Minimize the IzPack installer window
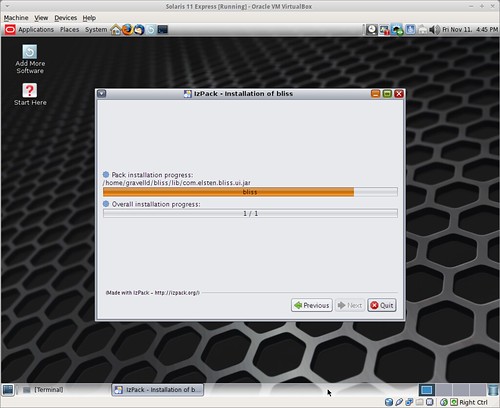 (376, 94)
